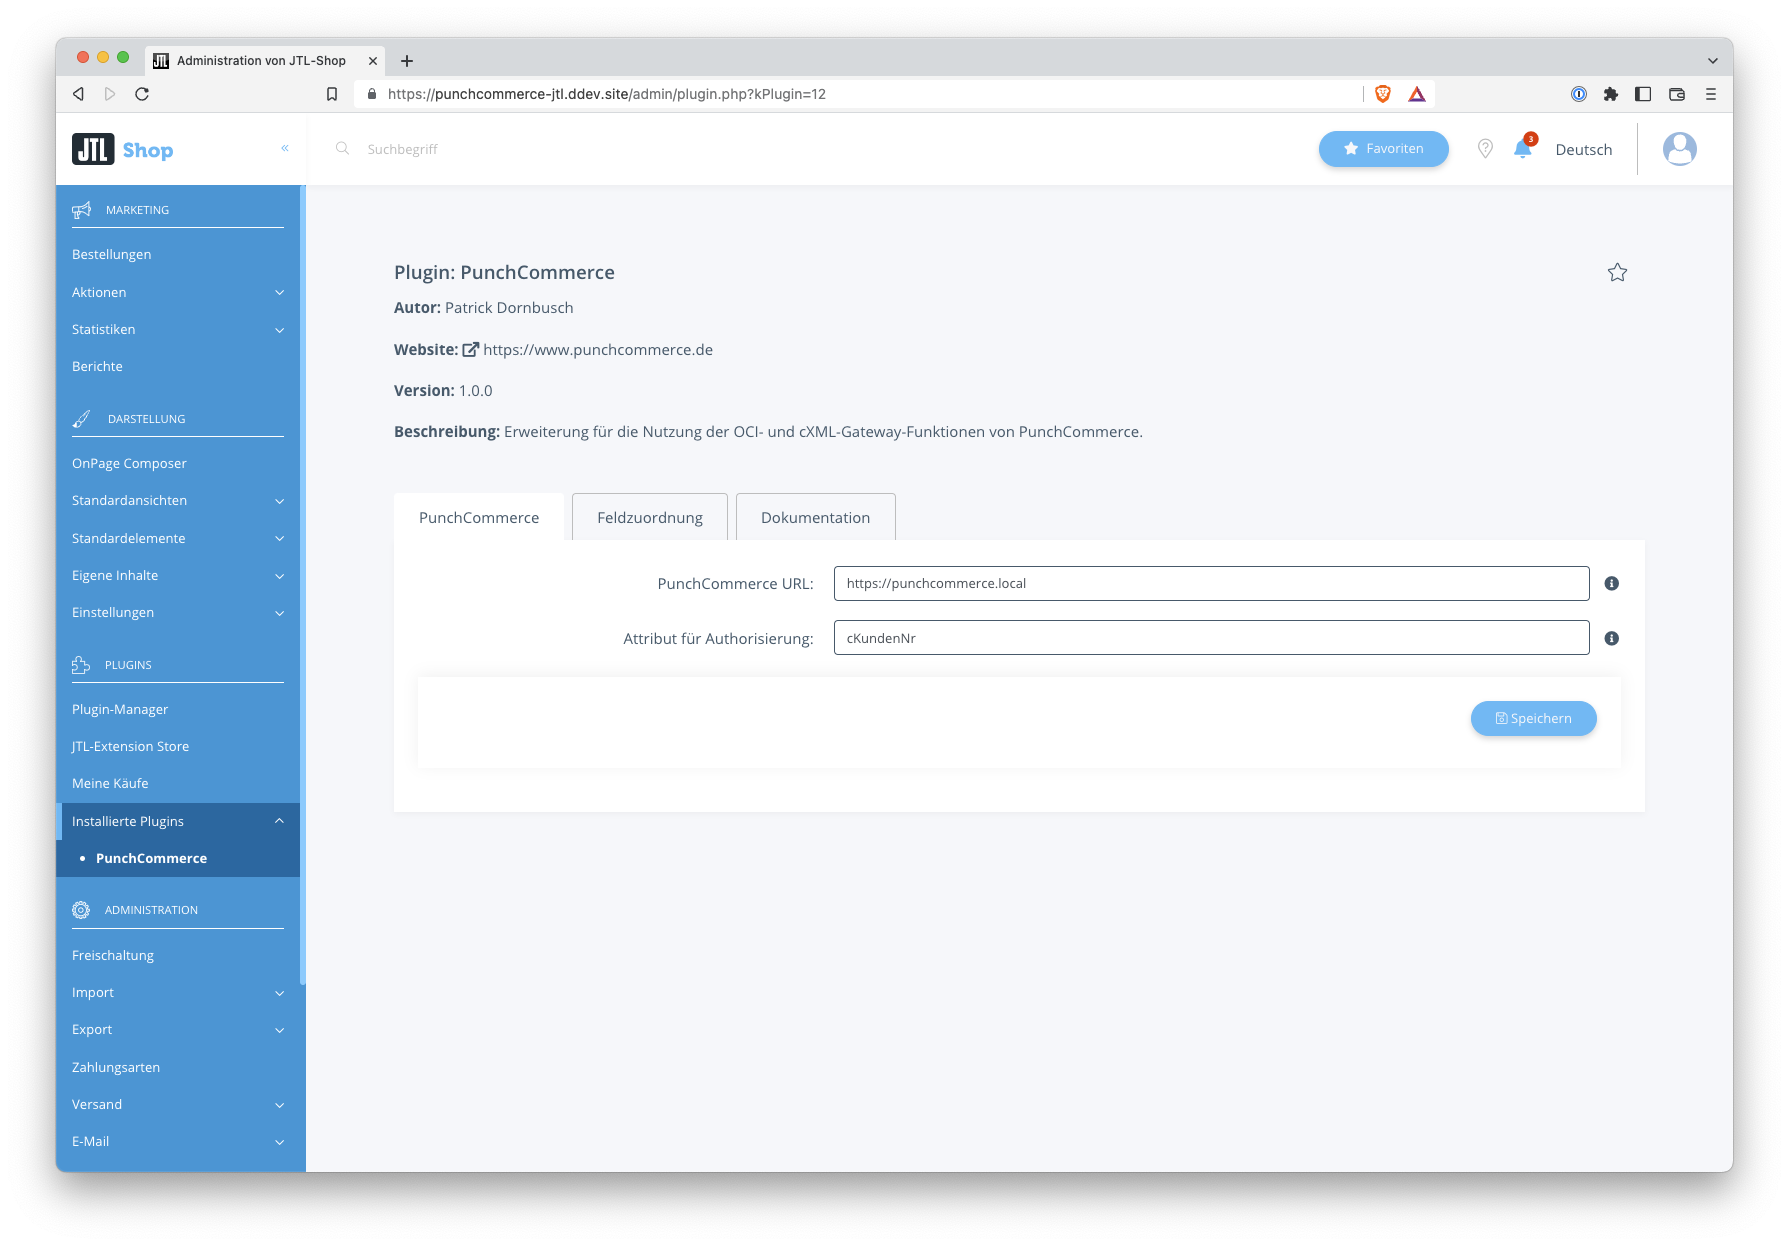1789x1246 pixels.
Task: Expand the Import menu
Action: pos(178,992)
